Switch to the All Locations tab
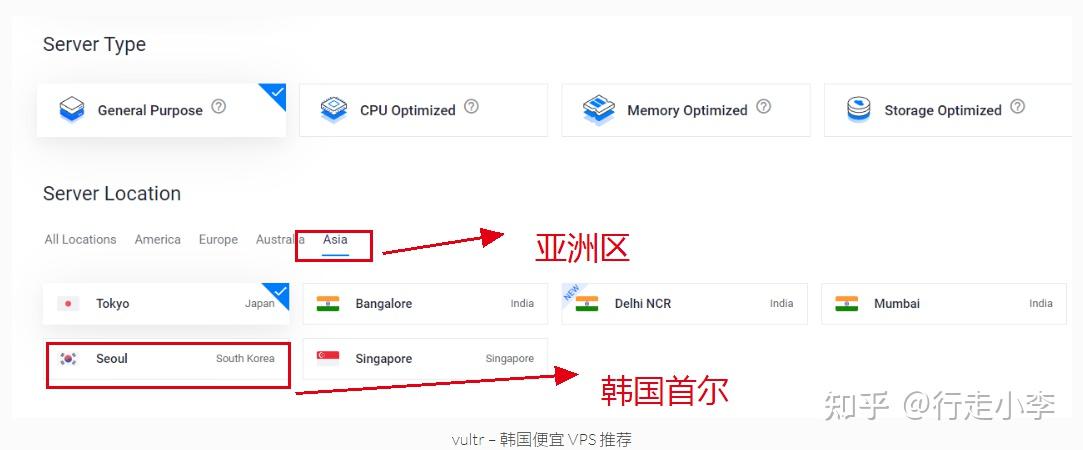Viewport: 1083px width, 450px height. 80,239
